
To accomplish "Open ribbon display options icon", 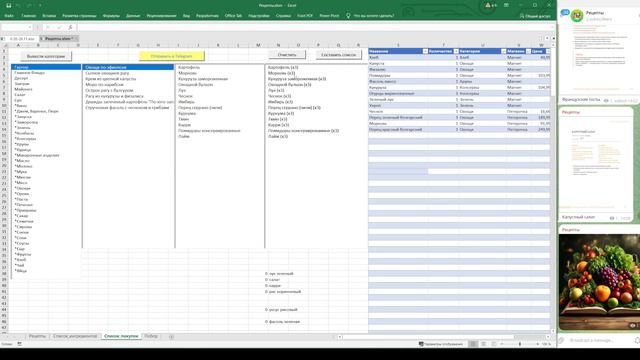I will click(x=506, y=5).
